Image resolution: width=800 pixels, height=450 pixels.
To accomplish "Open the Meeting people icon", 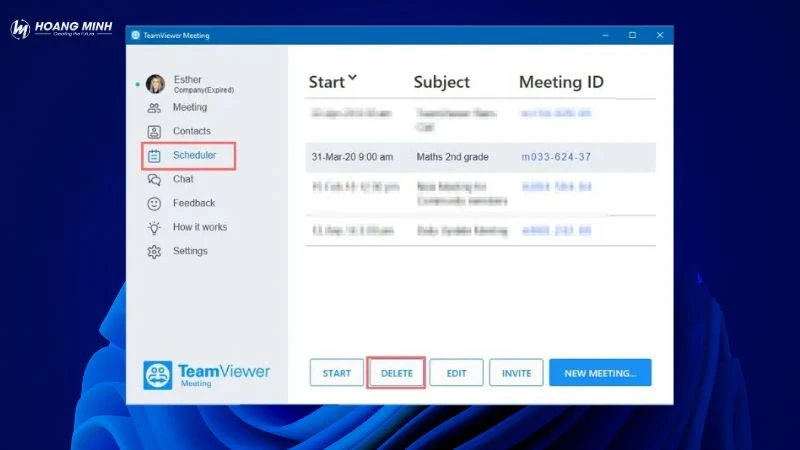I will click(x=154, y=108).
